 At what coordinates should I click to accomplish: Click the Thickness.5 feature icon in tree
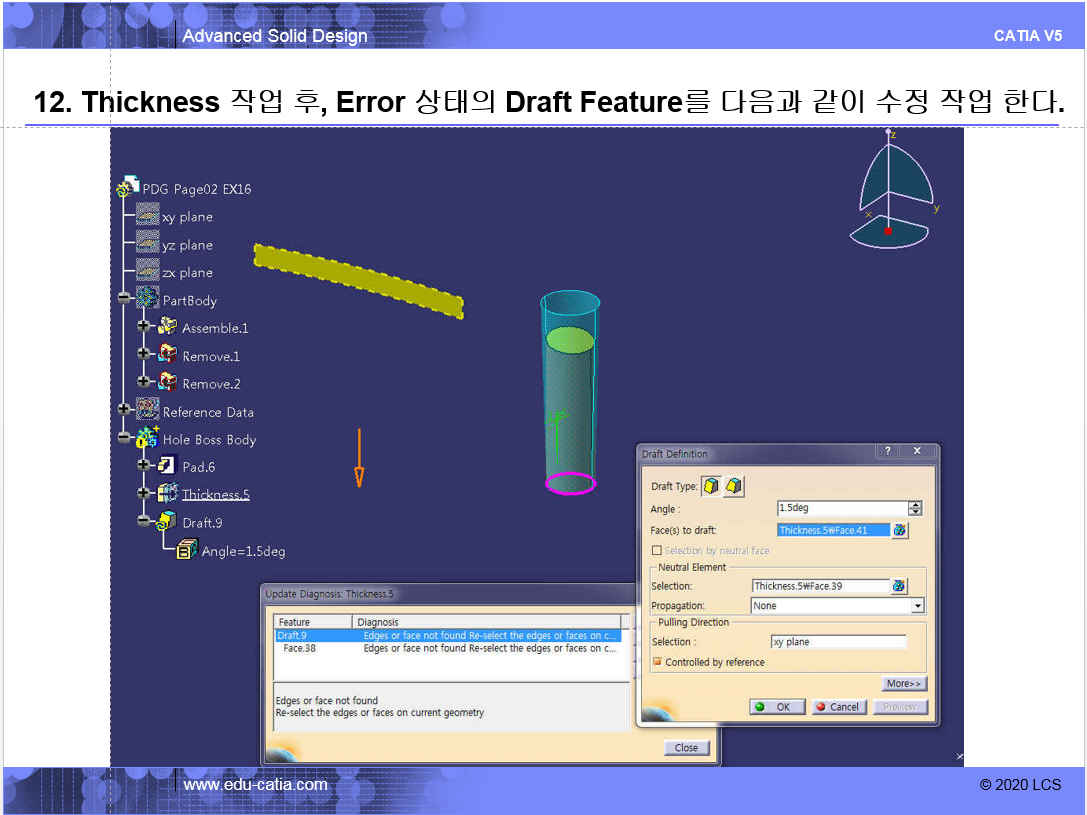[x=167, y=494]
